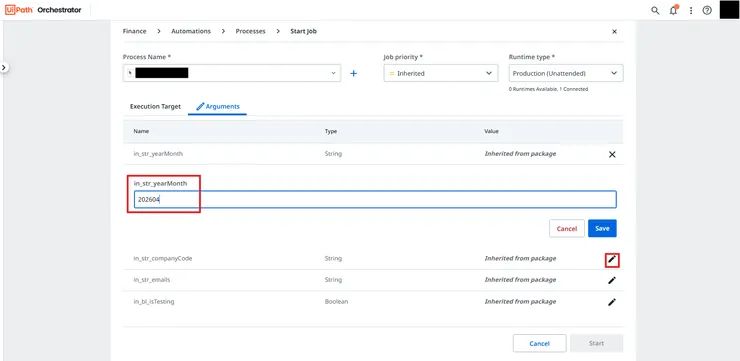Click '0 Runtimes Available, 1 Connected' text
Viewport: 740px width, 361px height.
click(x=548, y=89)
